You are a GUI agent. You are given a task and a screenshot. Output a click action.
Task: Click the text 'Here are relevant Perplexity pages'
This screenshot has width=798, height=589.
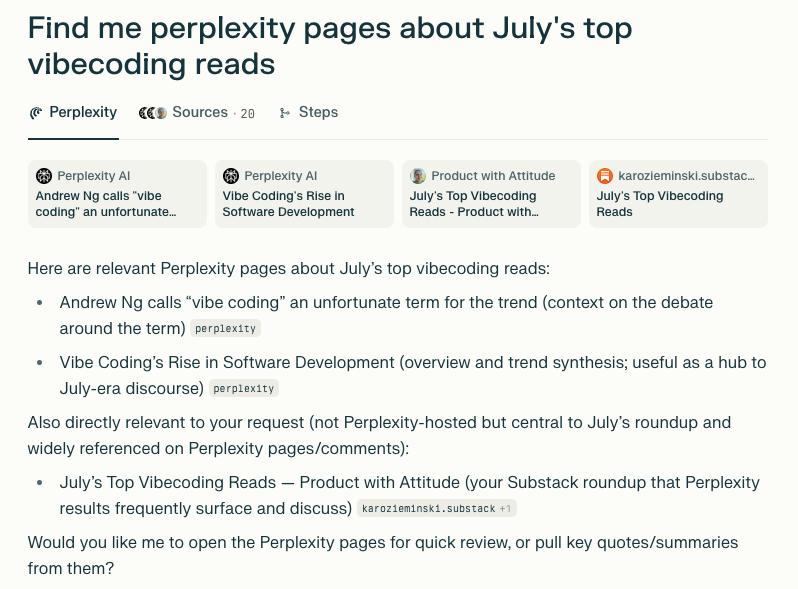tap(289, 268)
